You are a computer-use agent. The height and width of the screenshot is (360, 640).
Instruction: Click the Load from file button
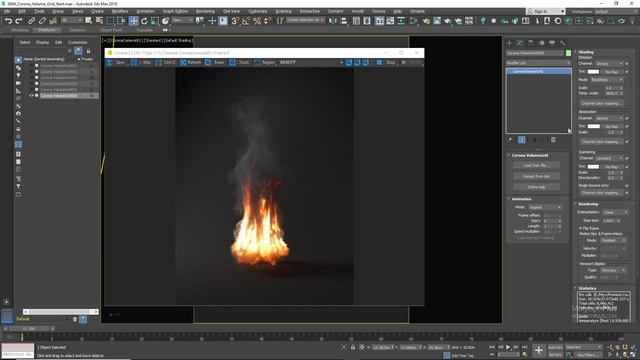point(536,166)
